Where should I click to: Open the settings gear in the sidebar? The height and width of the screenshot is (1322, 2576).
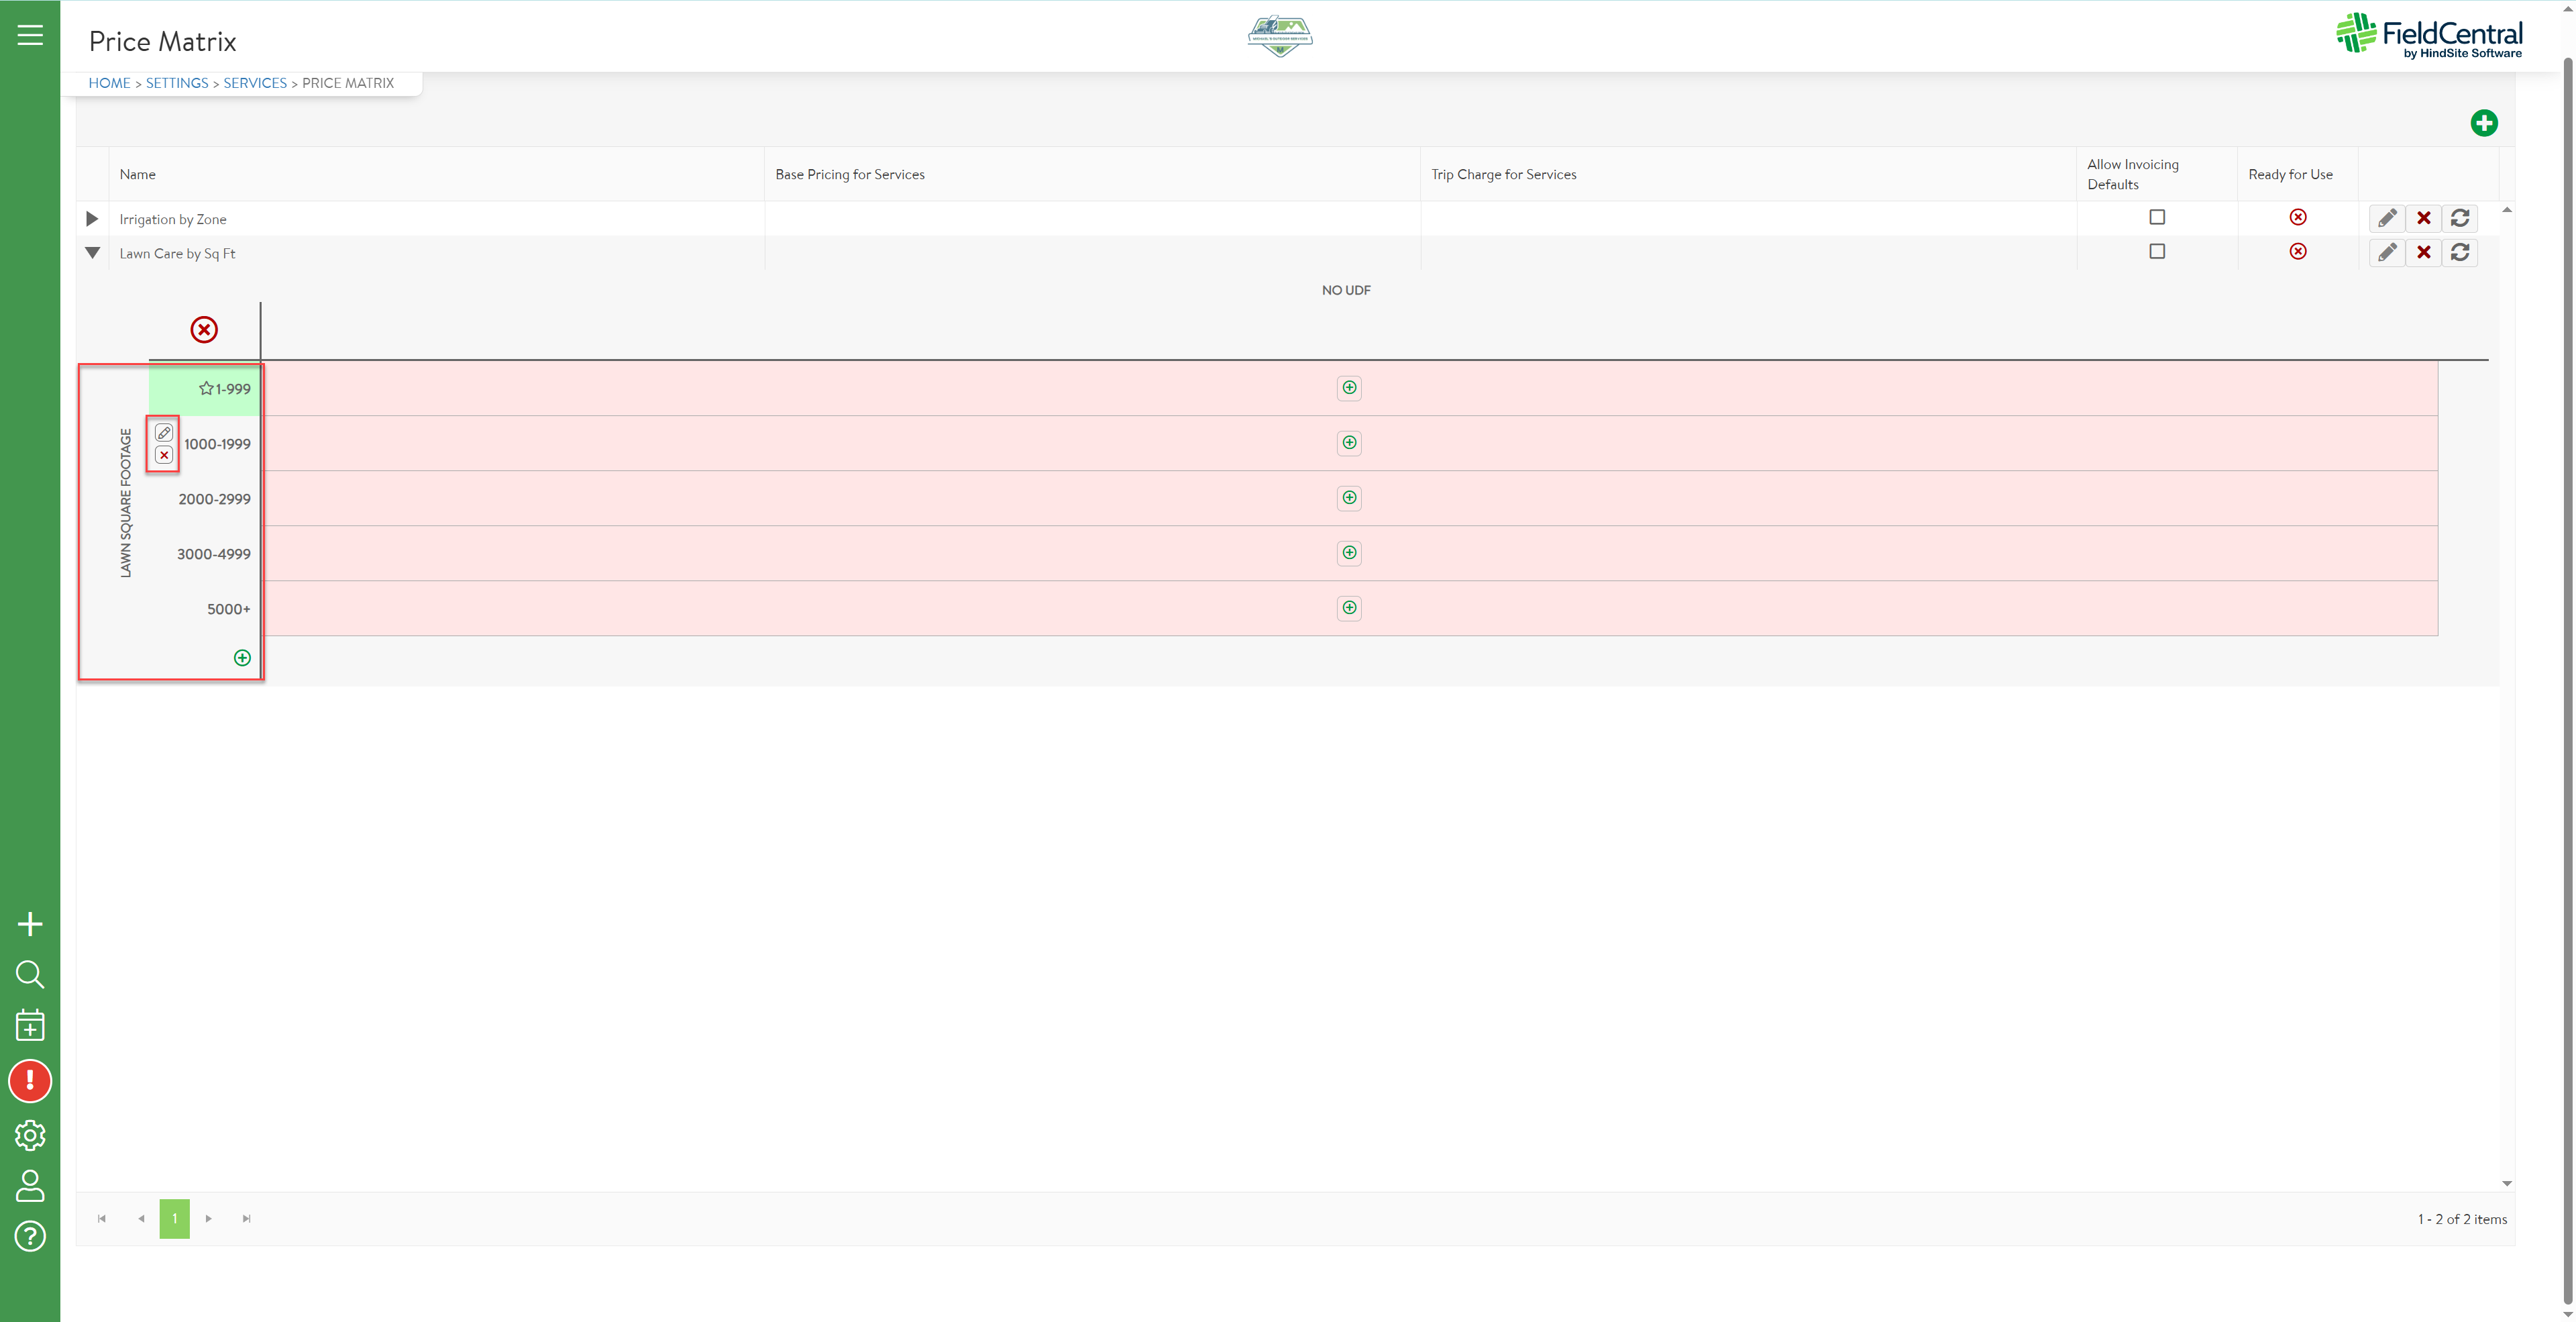click(30, 1135)
